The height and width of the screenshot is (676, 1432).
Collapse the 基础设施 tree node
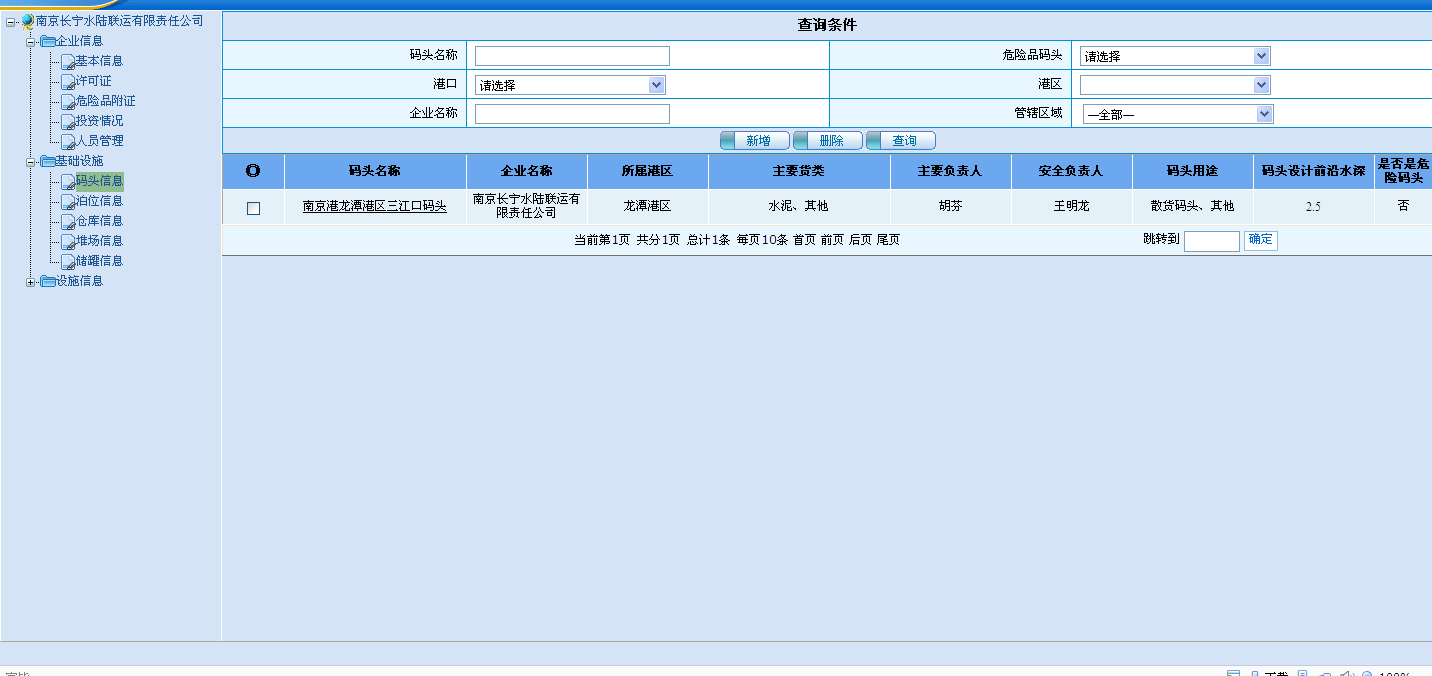point(31,162)
